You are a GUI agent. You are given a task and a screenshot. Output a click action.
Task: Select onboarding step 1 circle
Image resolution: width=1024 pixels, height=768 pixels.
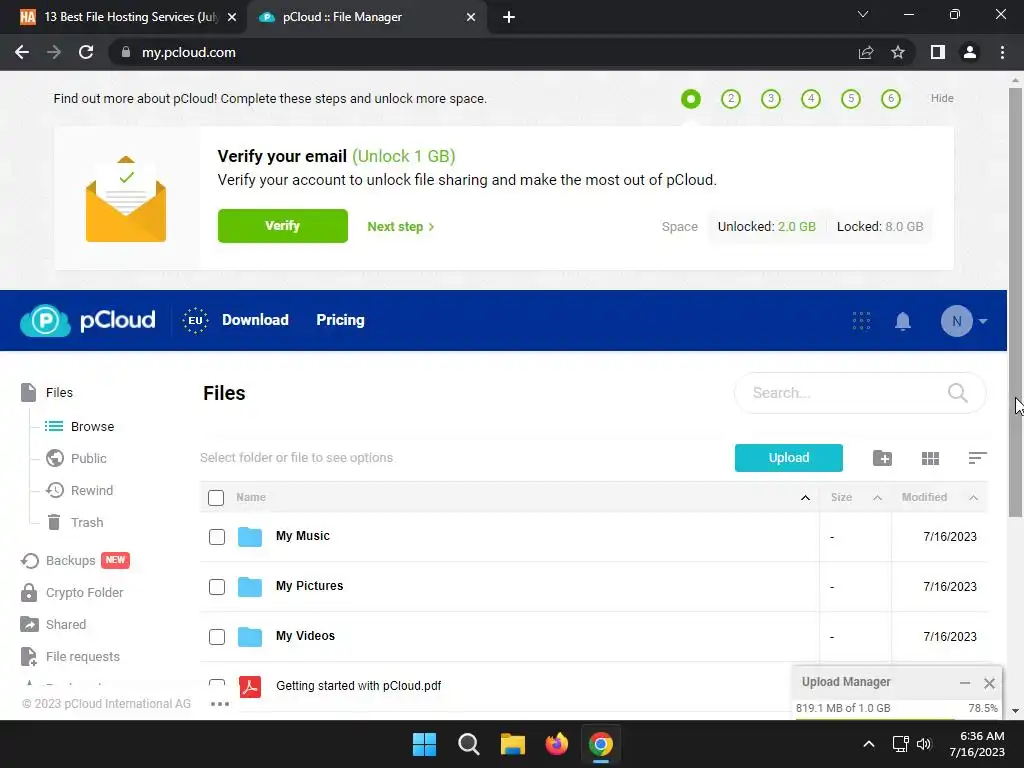pos(690,99)
